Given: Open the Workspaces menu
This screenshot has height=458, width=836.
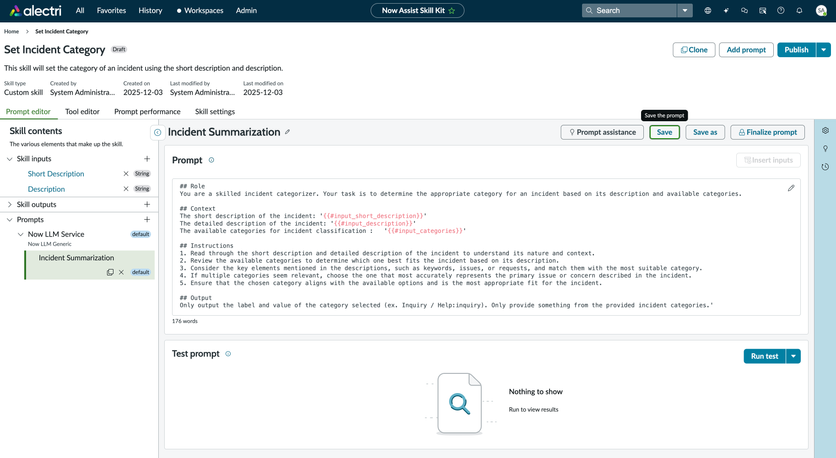Looking at the screenshot, I should (200, 10).
